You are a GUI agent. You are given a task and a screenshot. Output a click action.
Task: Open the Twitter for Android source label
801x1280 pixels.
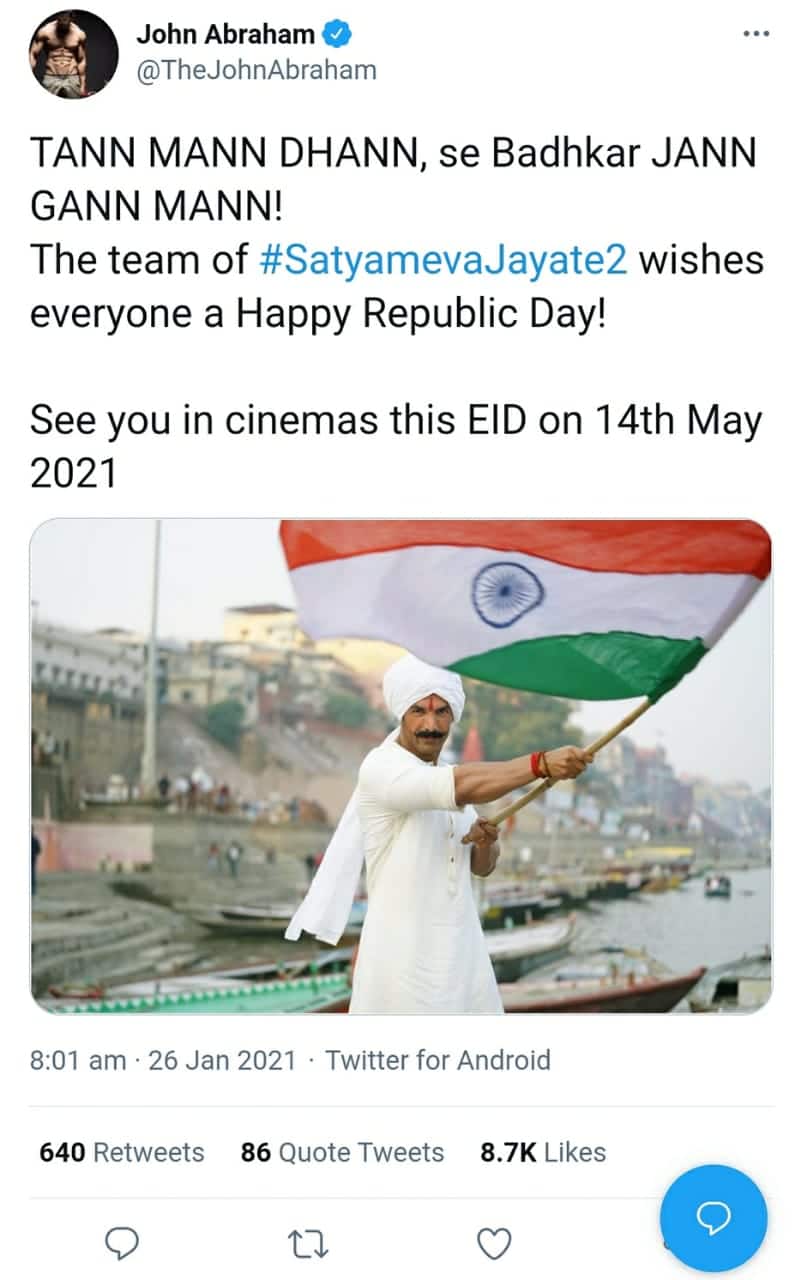pos(438,1060)
